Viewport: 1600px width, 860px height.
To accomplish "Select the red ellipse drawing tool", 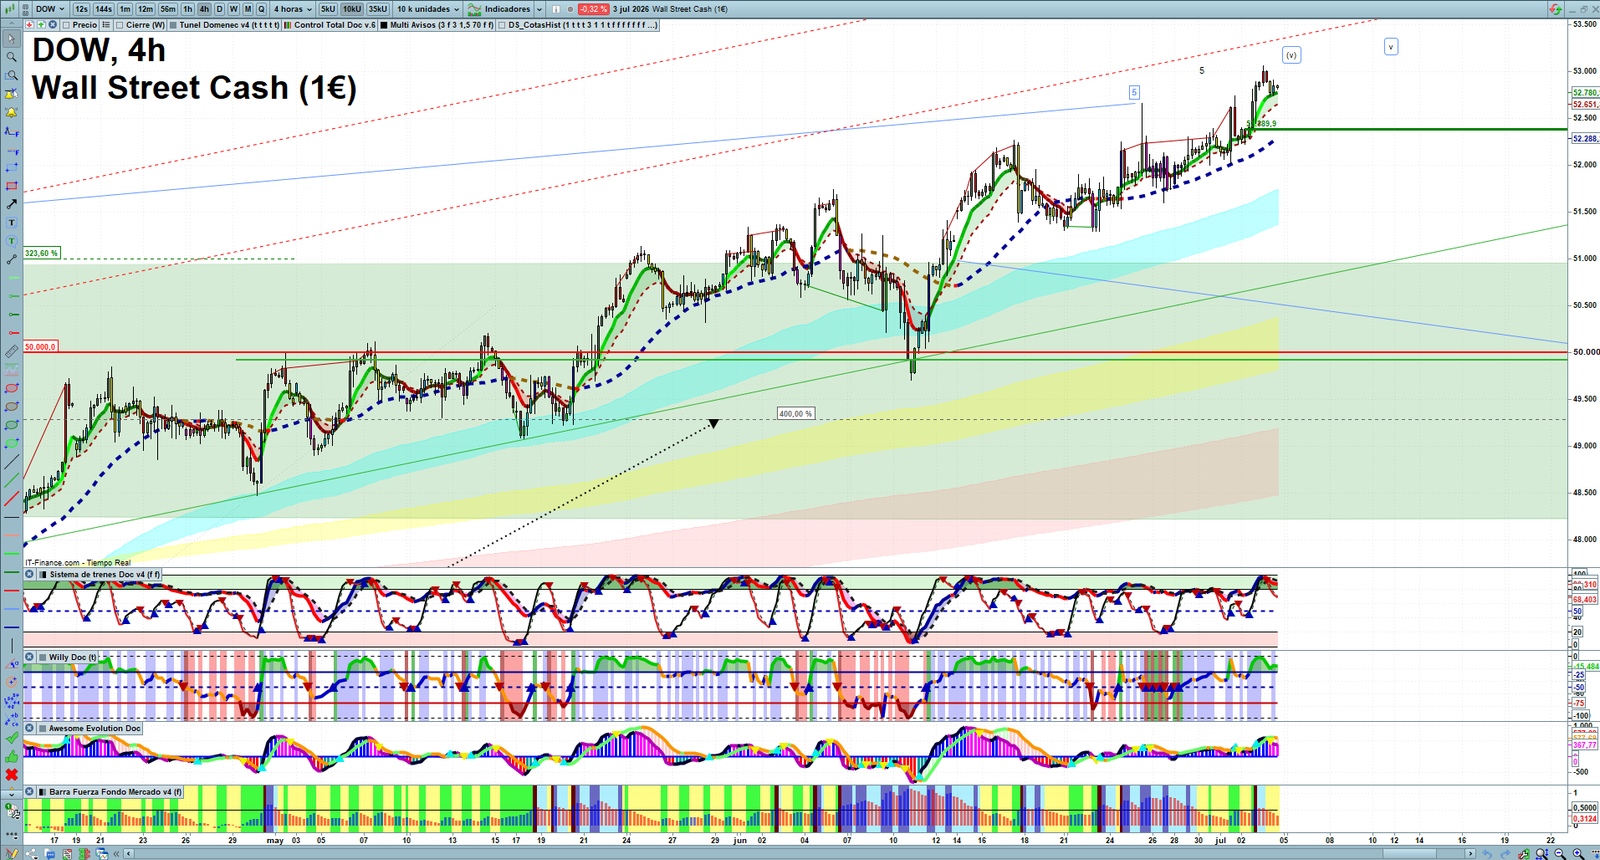I will pyautogui.click(x=12, y=388).
